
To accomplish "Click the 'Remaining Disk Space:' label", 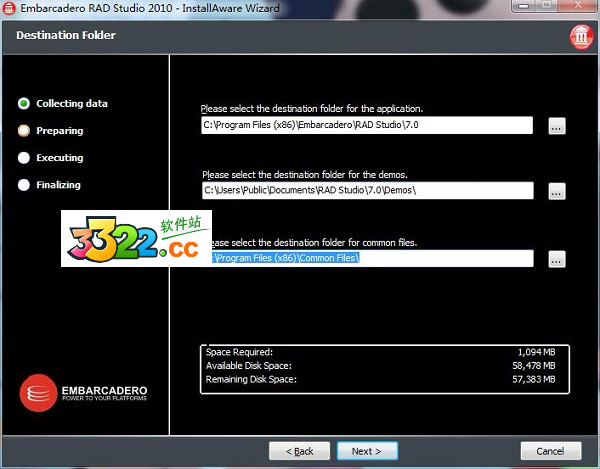I will pyautogui.click(x=251, y=379).
